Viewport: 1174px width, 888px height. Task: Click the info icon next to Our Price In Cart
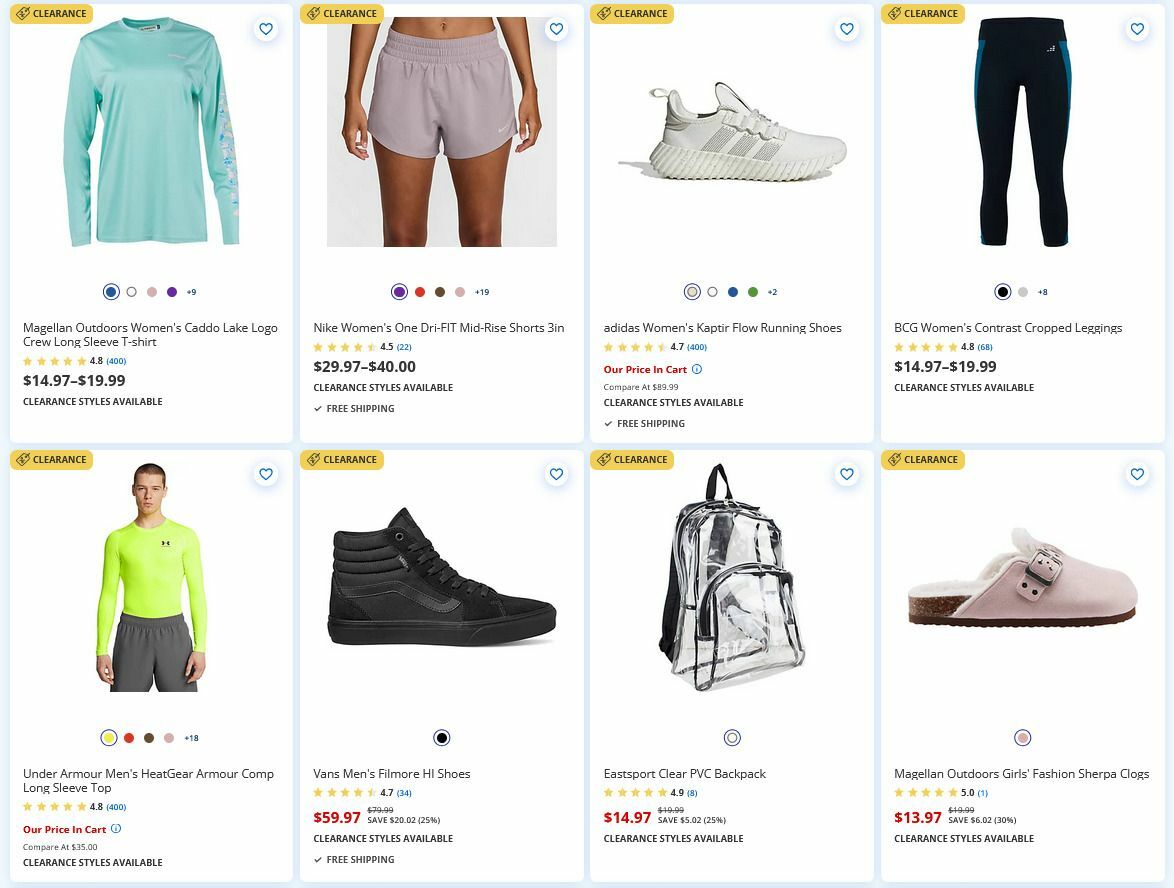point(116,829)
